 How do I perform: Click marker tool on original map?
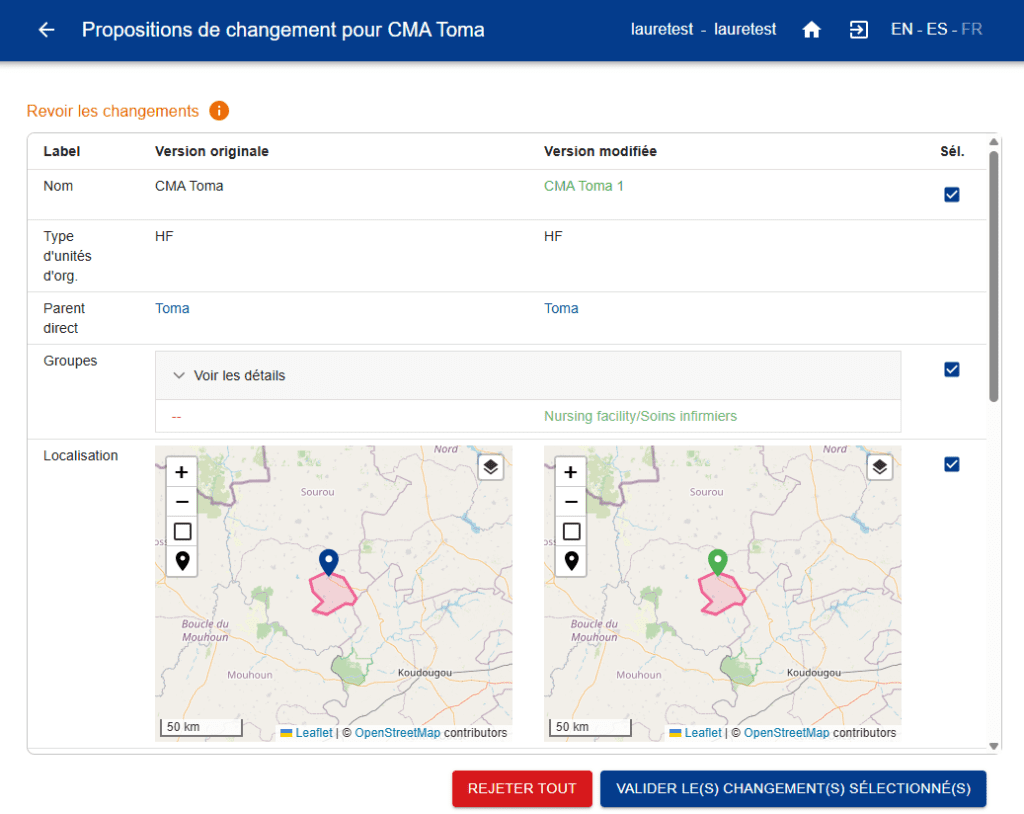182,561
